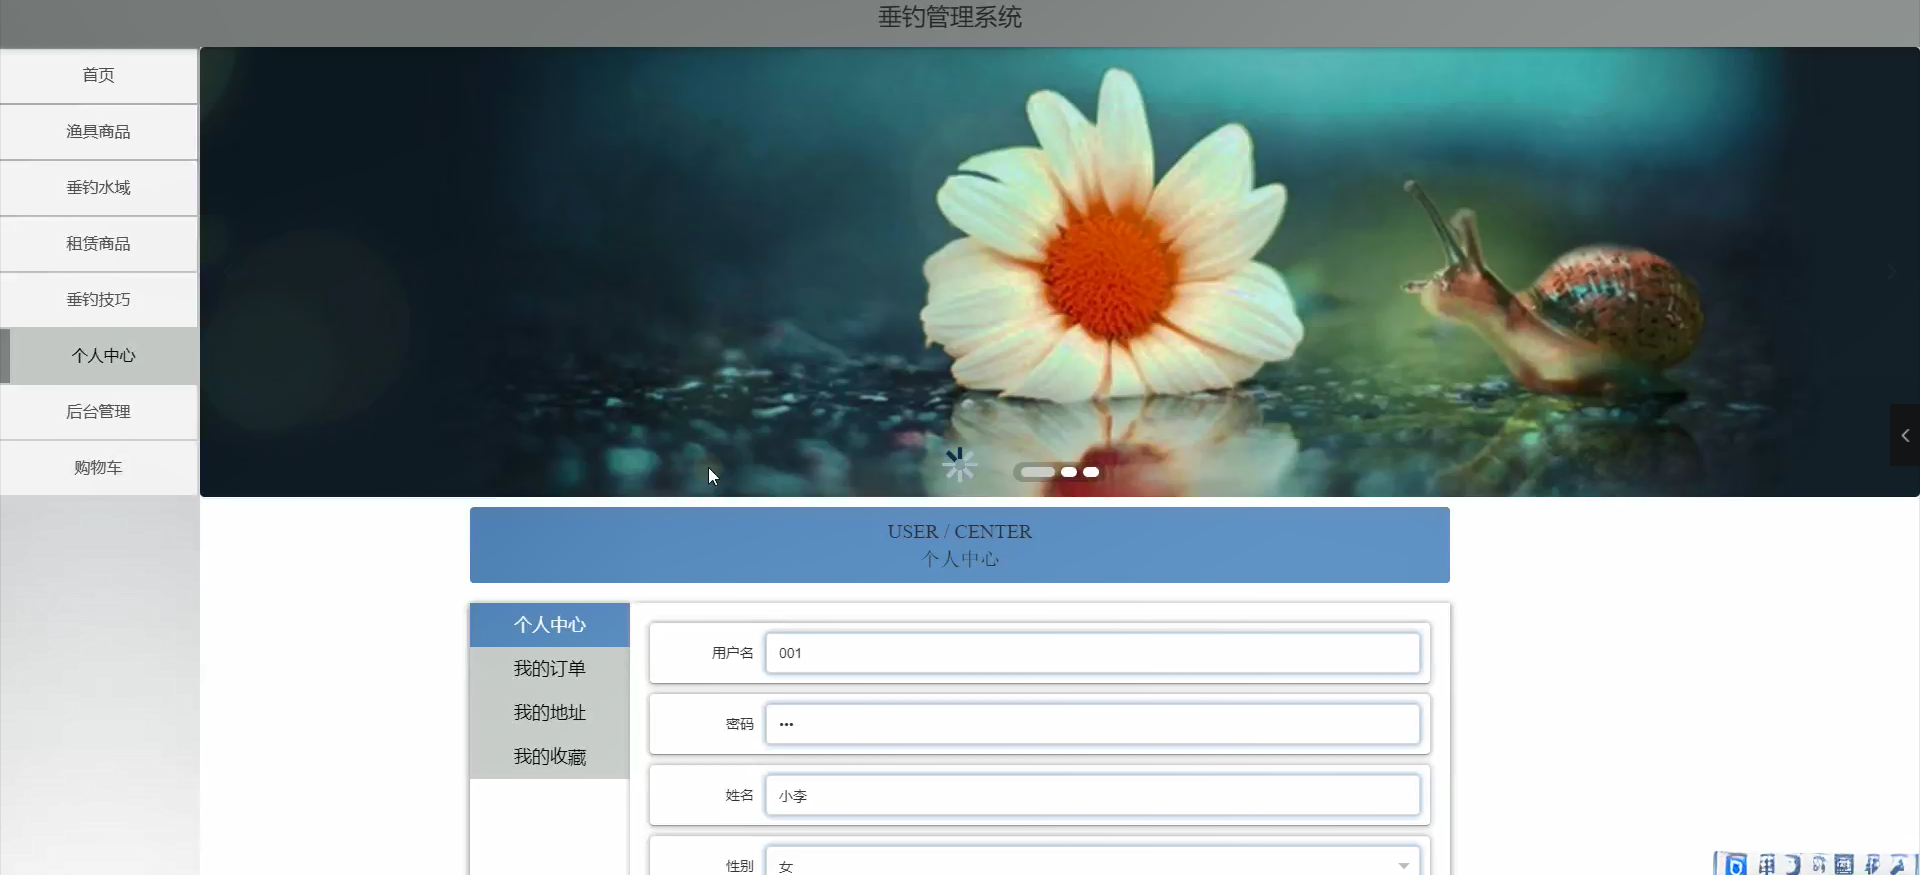View the 购物车 shopping cart

coord(98,468)
